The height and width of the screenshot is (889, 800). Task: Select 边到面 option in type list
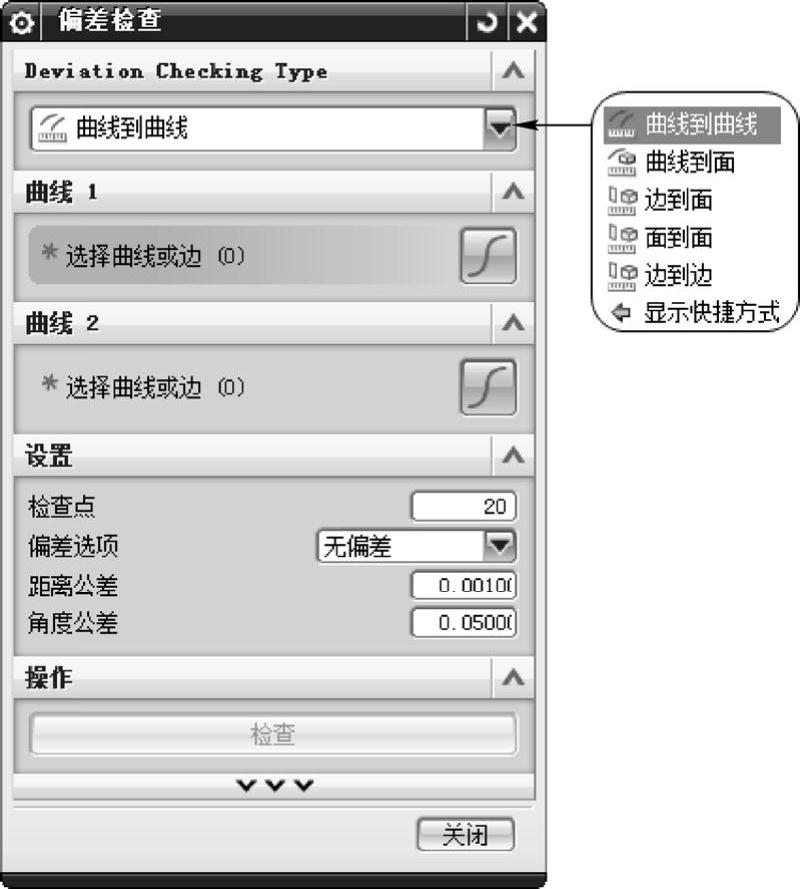click(660, 200)
